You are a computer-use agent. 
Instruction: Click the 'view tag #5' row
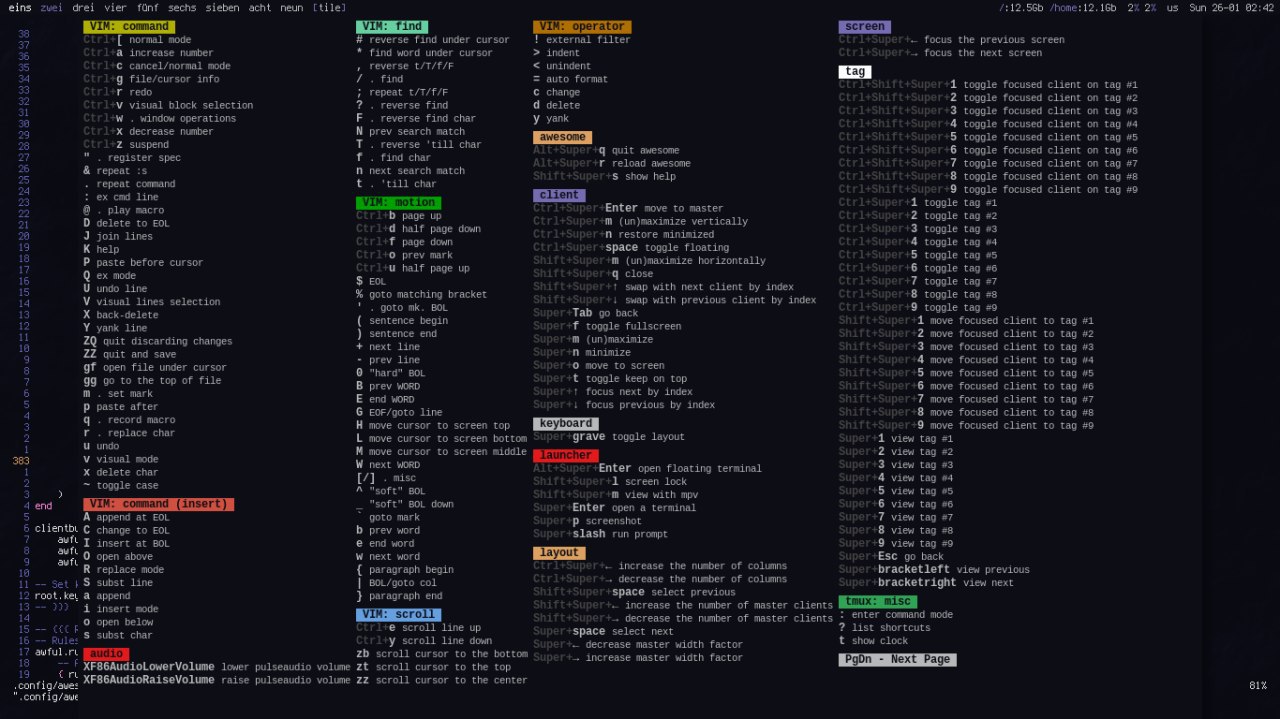click(x=895, y=491)
